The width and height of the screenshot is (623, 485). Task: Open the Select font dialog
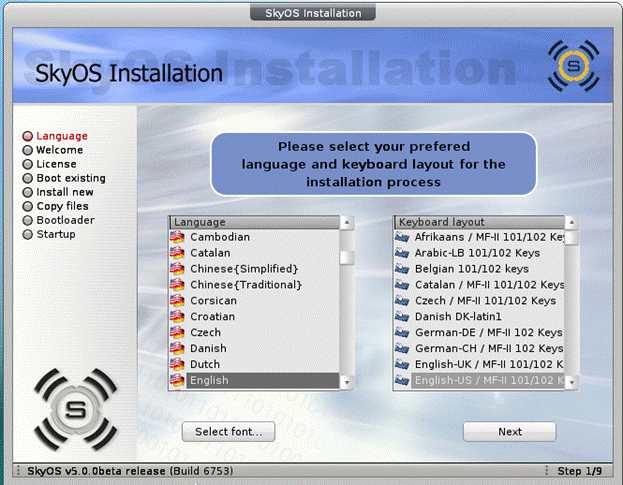click(228, 431)
